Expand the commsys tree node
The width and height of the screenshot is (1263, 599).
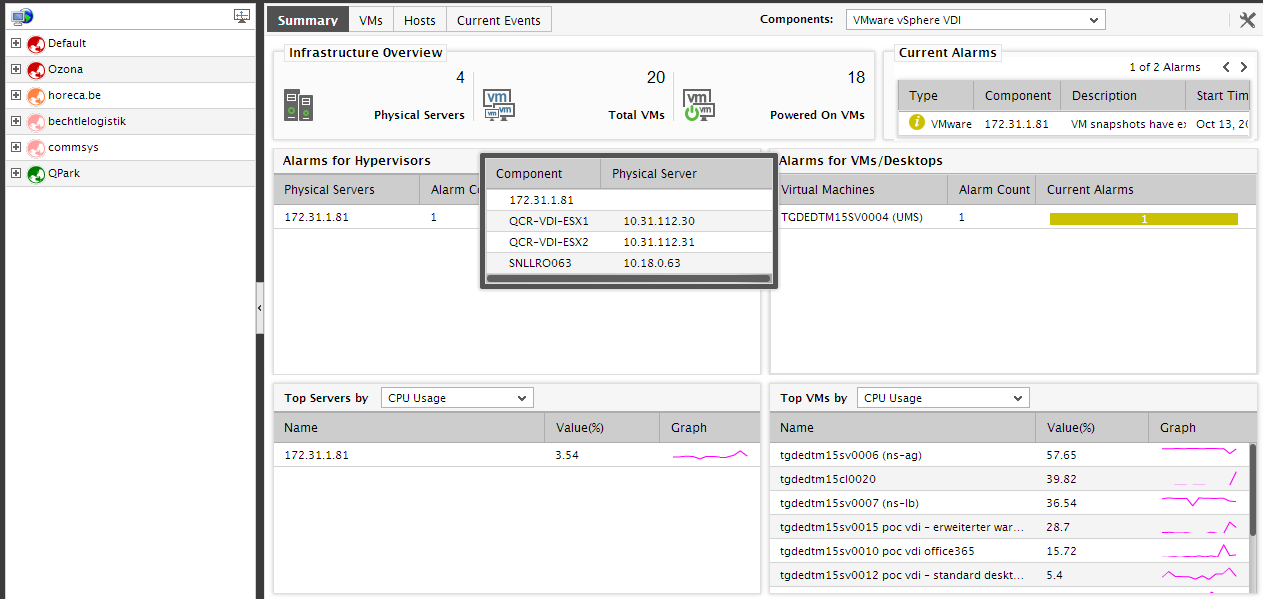(x=16, y=148)
